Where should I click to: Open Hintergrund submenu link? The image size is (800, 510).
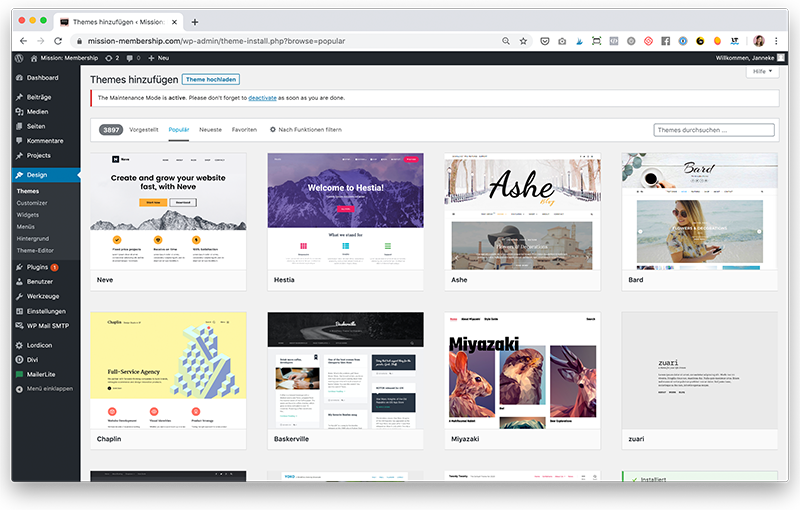point(33,239)
